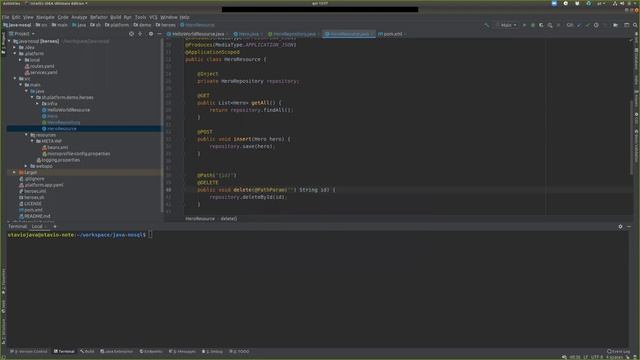Open the Event Log
This screenshot has height=360, width=640.
pyautogui.click(x=618, y=351)
